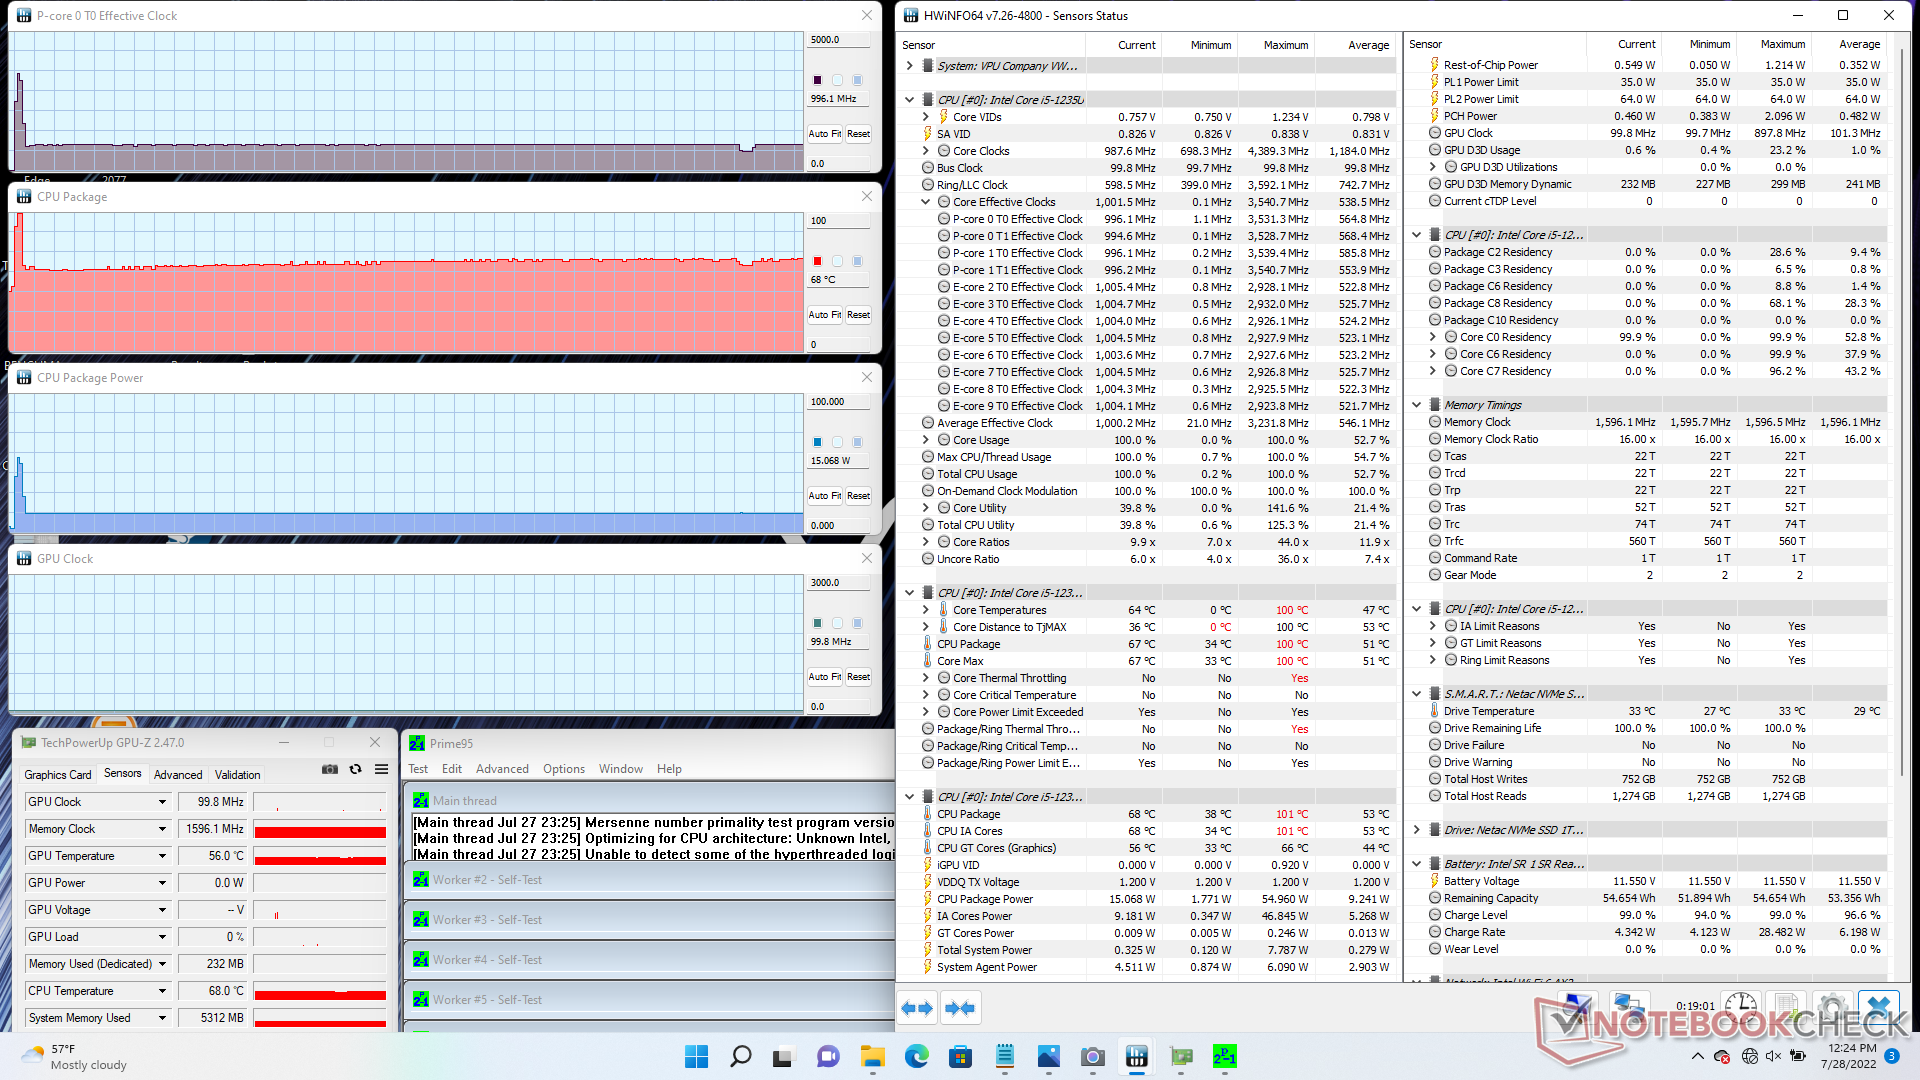The height and width of the screenshot is (1080, 1920).
Task: Open the GPU-Z hamburger menu
Action: (381, 769)
